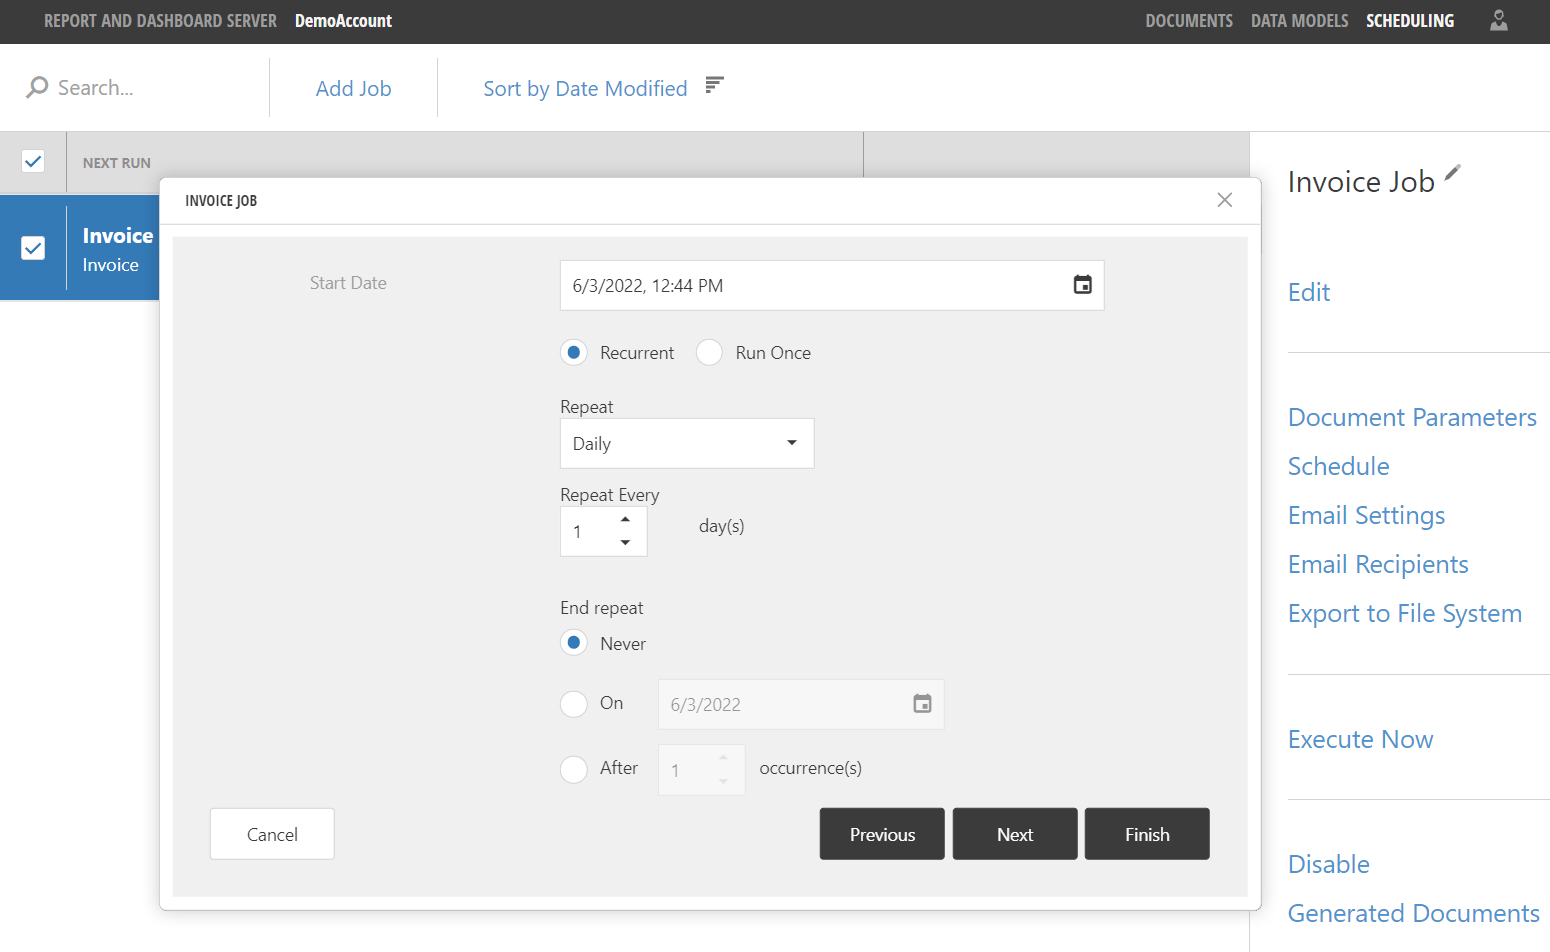Increment Repeat Every using the up arrow
The image size is (1550, 952).
(626, 519)
